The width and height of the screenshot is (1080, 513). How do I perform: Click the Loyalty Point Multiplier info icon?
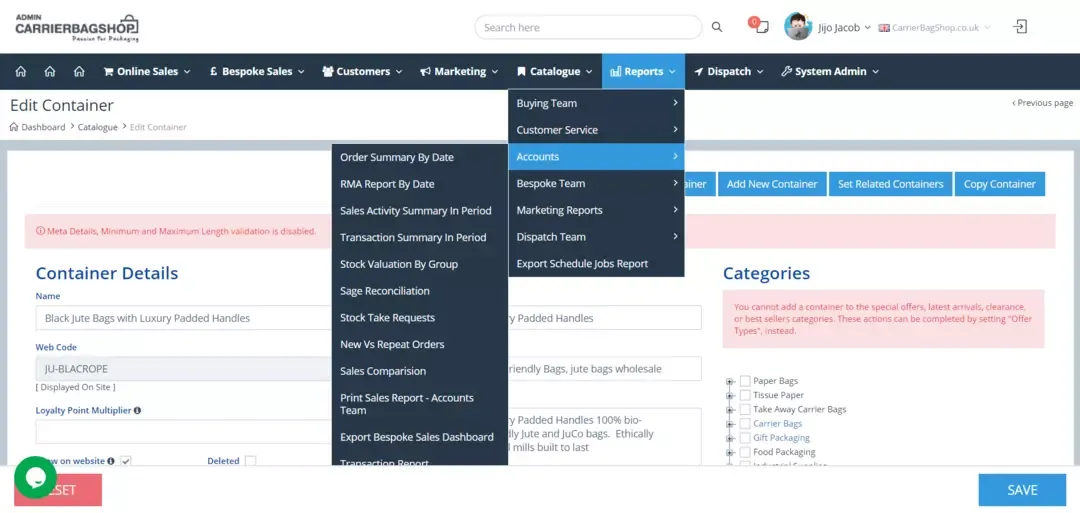tap(137, 410)
